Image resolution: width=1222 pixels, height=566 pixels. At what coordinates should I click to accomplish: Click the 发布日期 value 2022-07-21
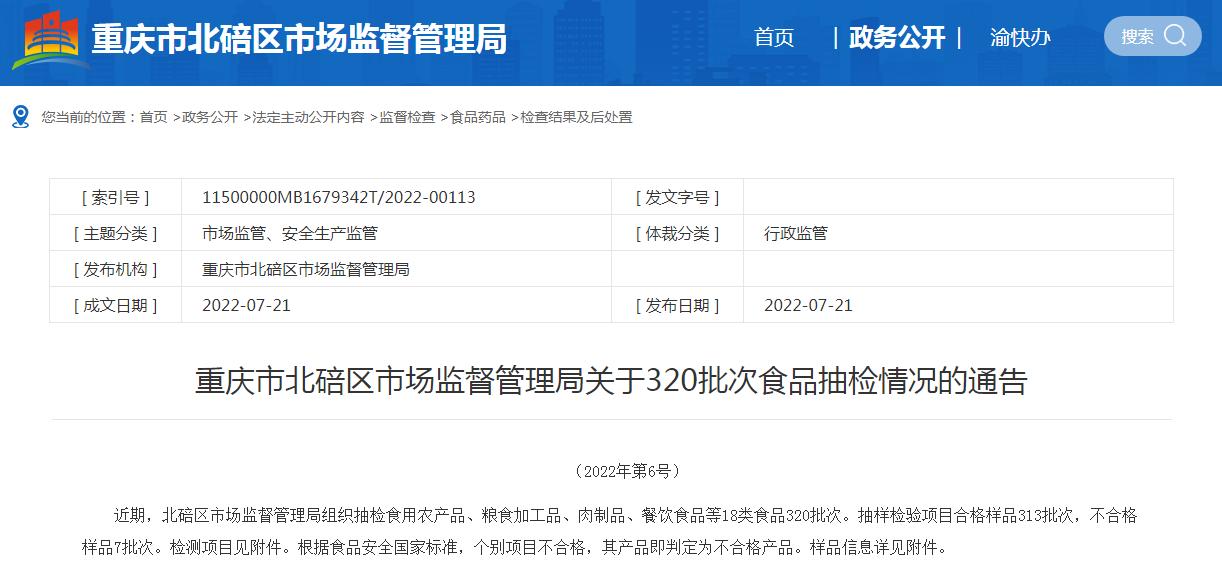[x=808, y=305]
